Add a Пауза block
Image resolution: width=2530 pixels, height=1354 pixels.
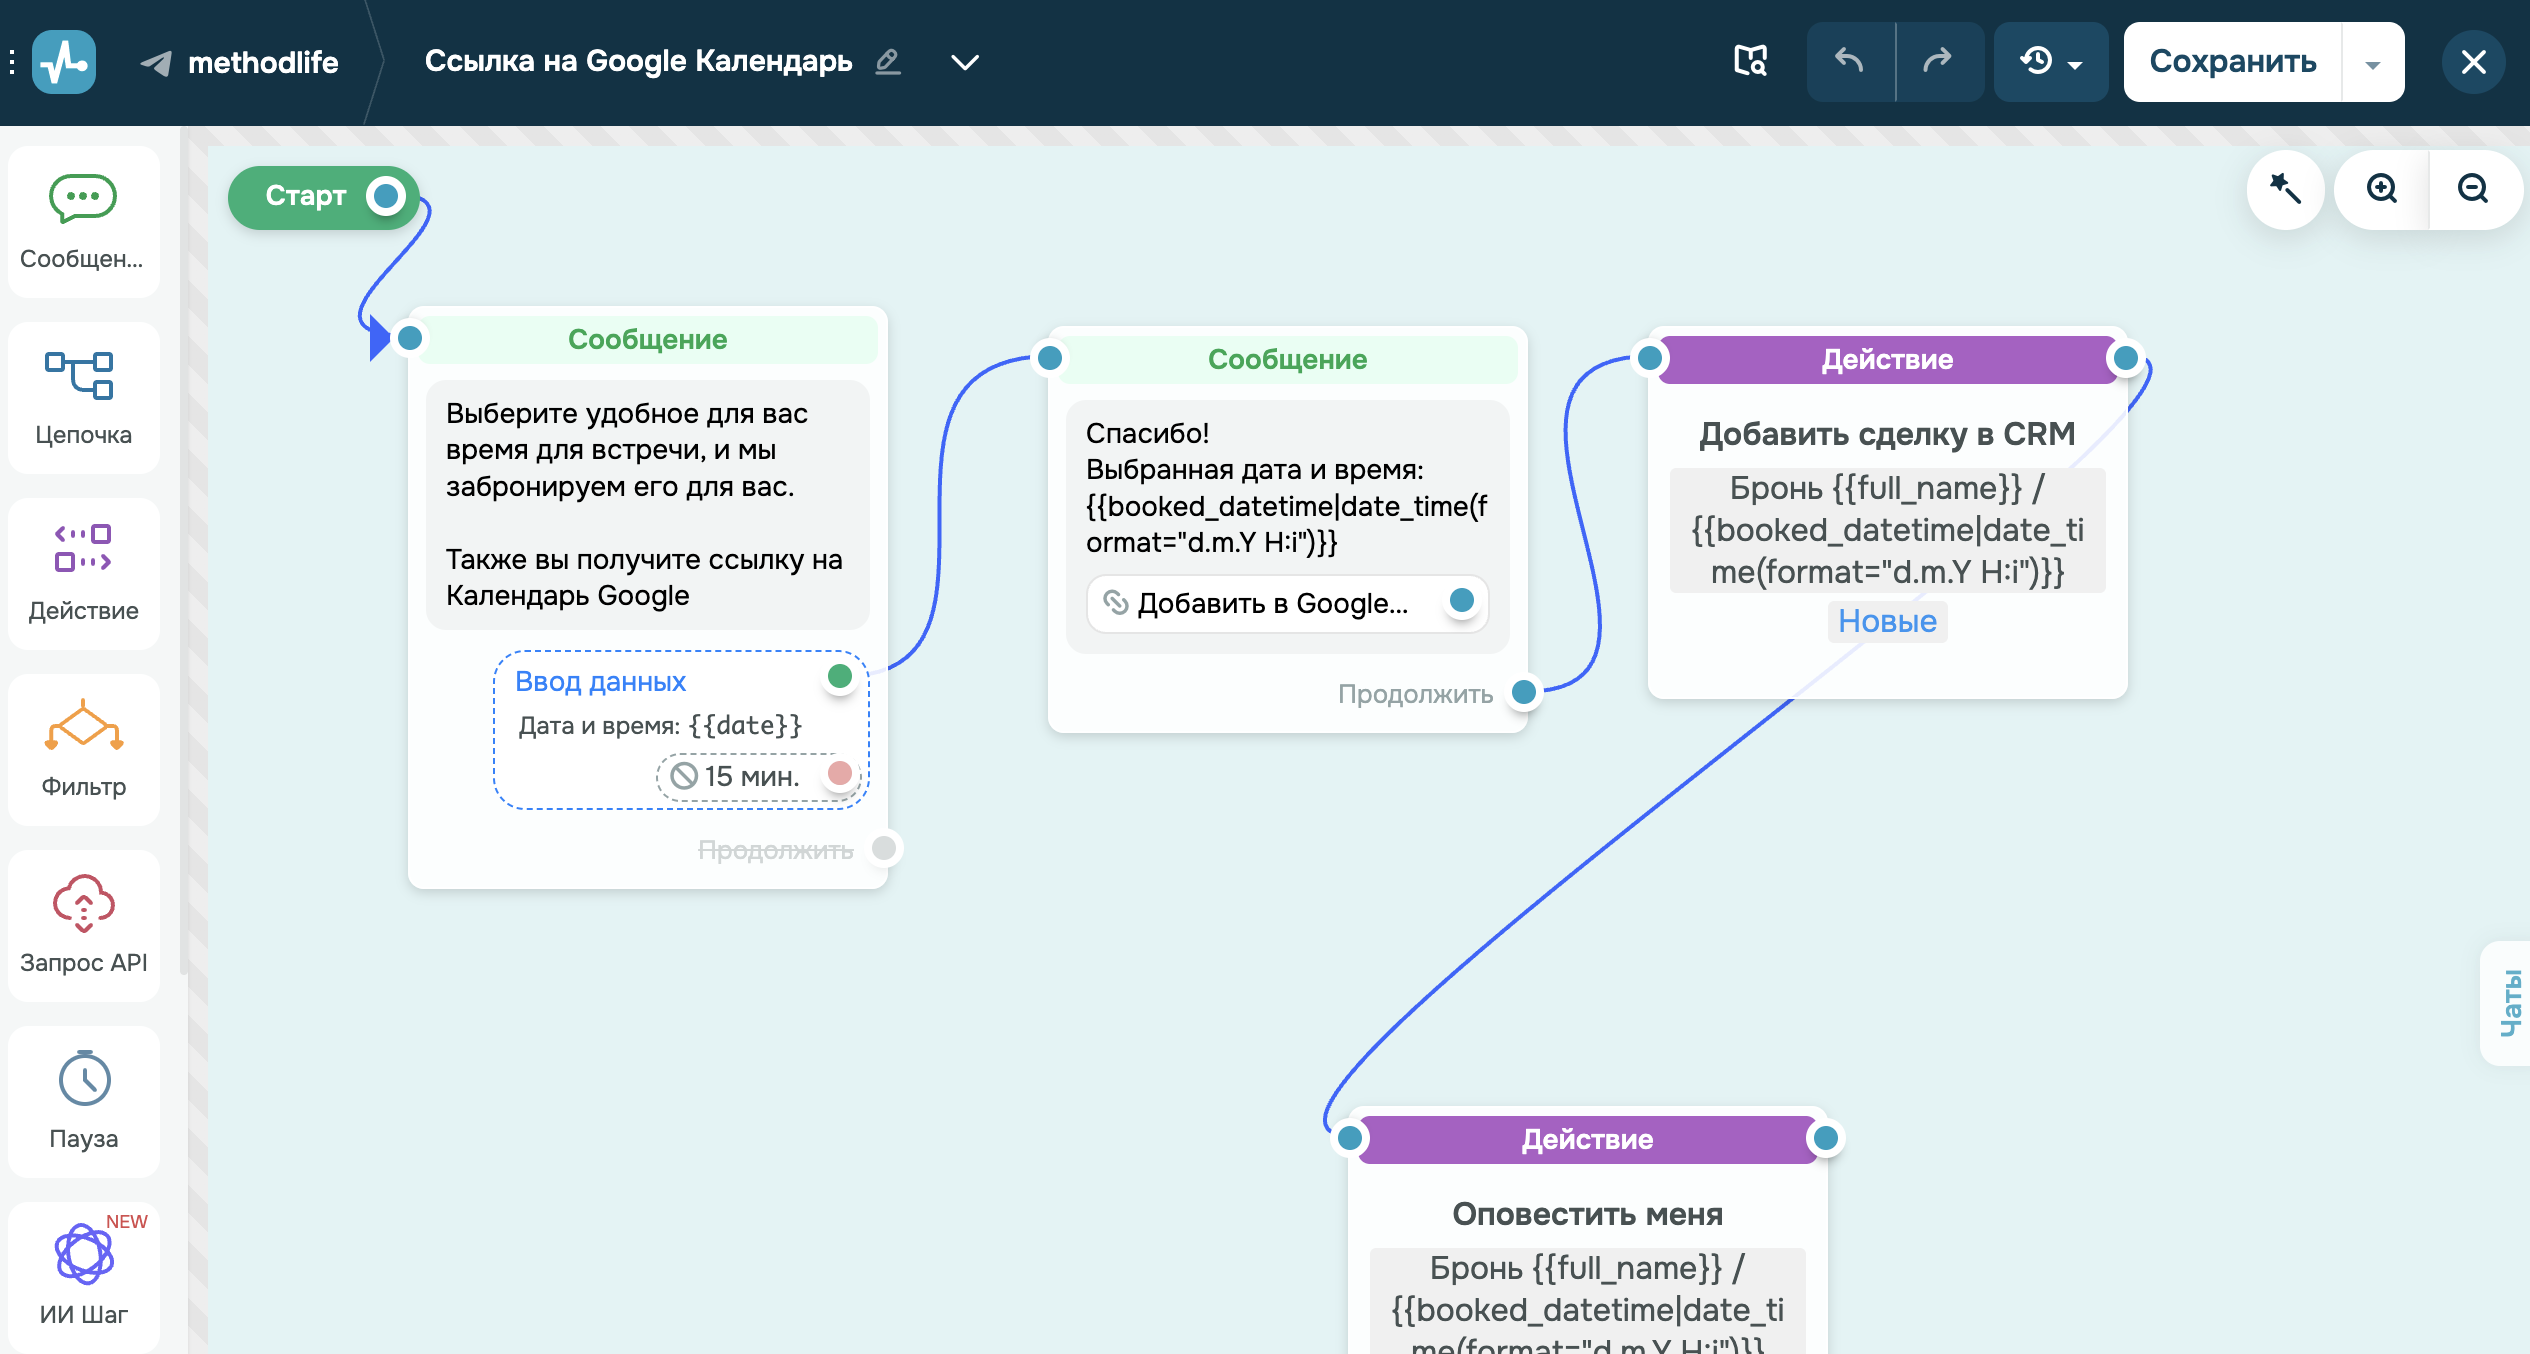[83, 1101]
